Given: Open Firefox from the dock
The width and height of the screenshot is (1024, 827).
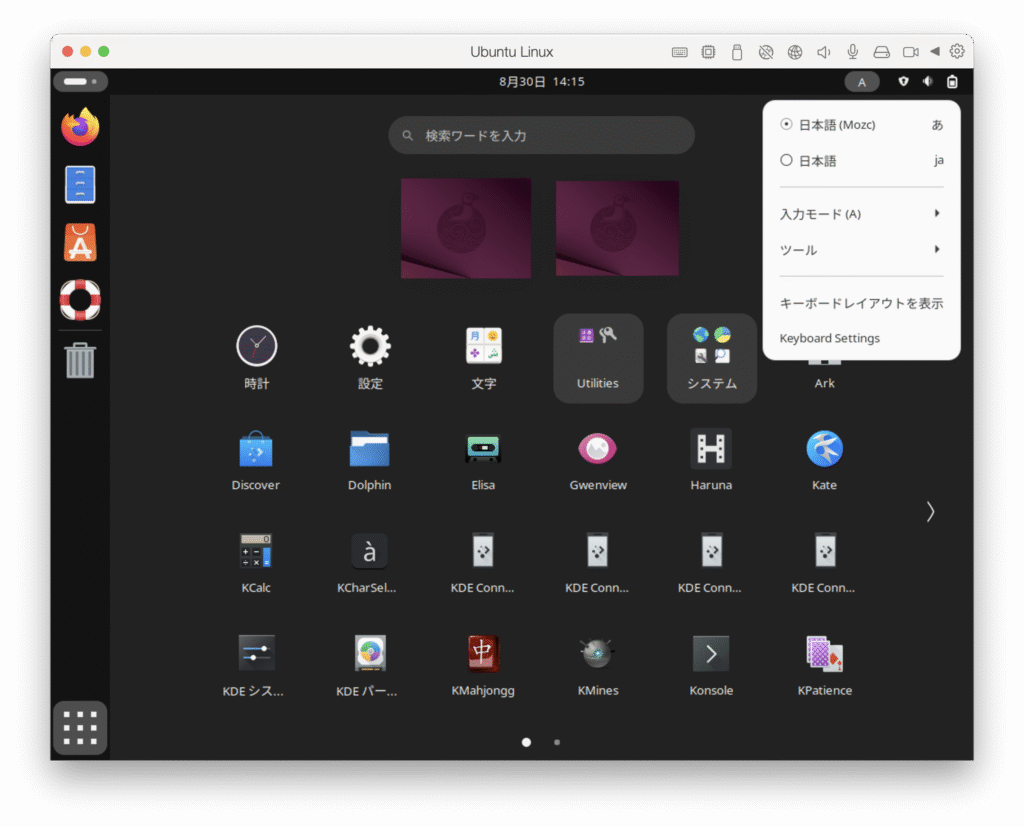Looking at the screenshot, I should 80,127.
